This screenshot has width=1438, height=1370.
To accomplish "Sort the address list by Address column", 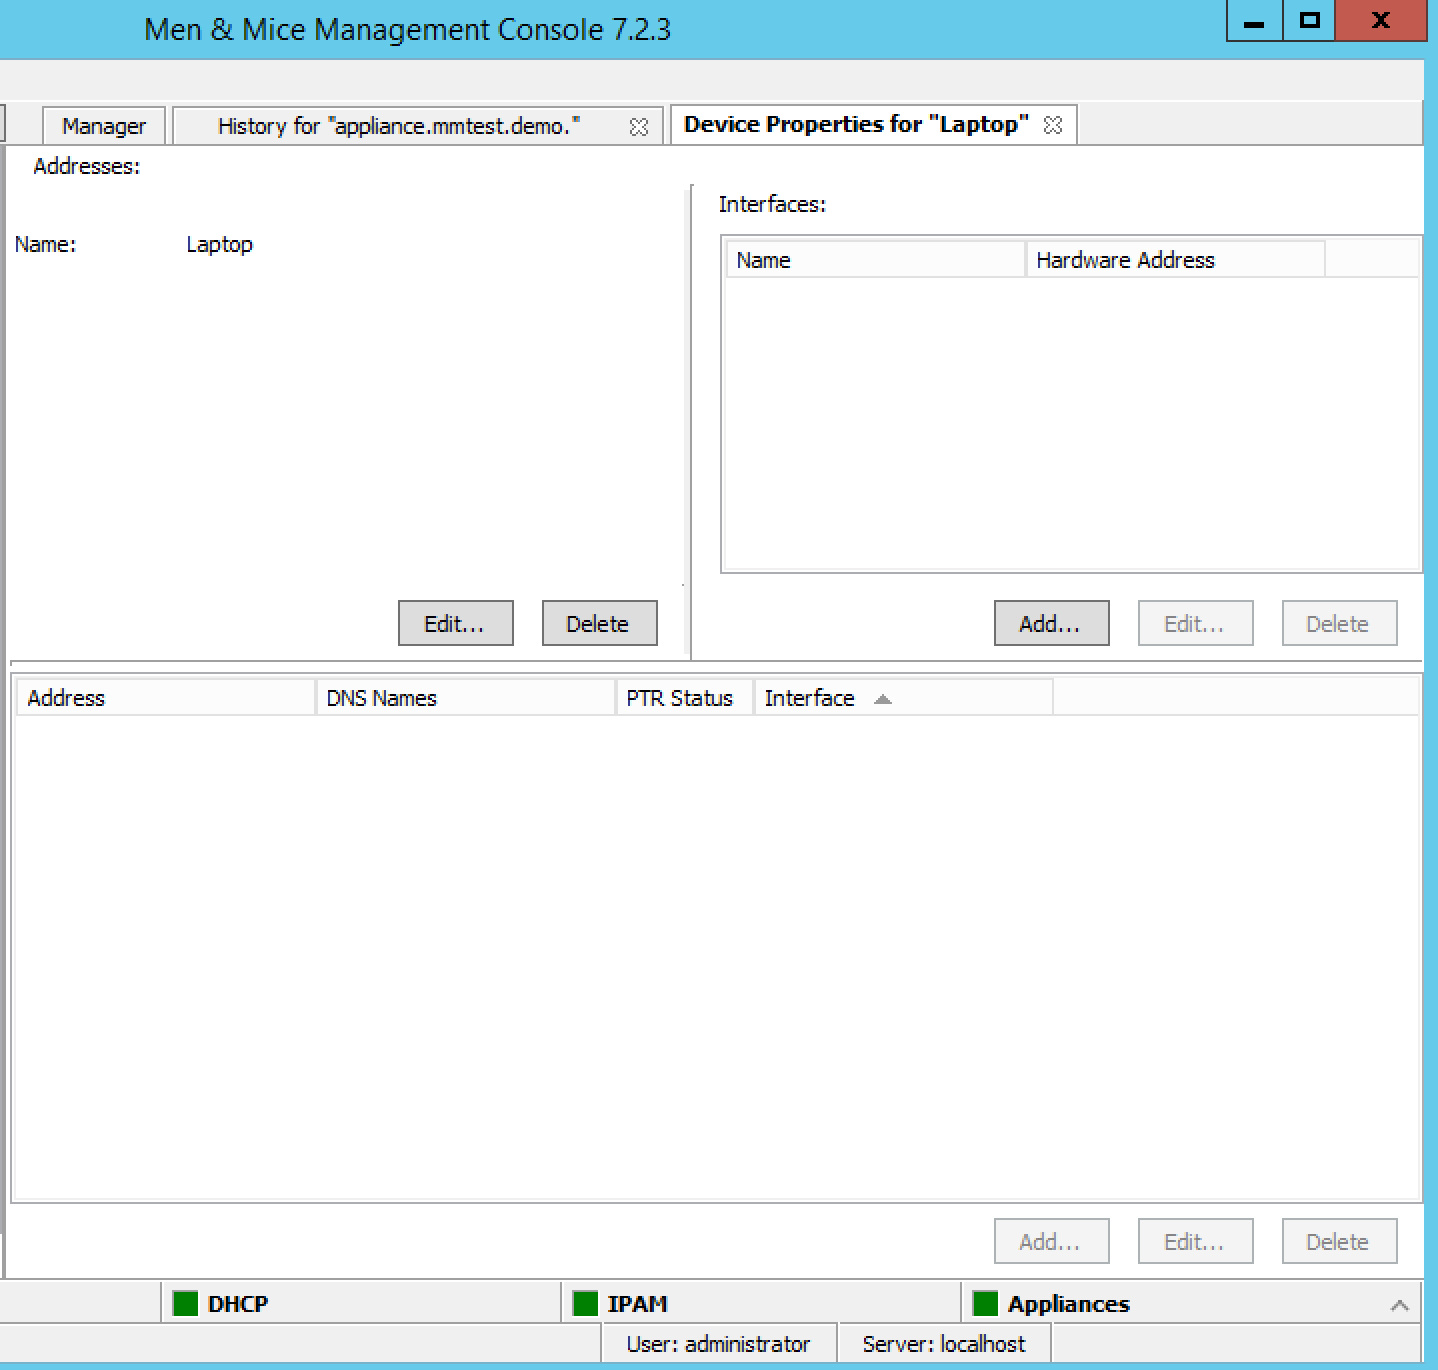I will pos(165,698).
